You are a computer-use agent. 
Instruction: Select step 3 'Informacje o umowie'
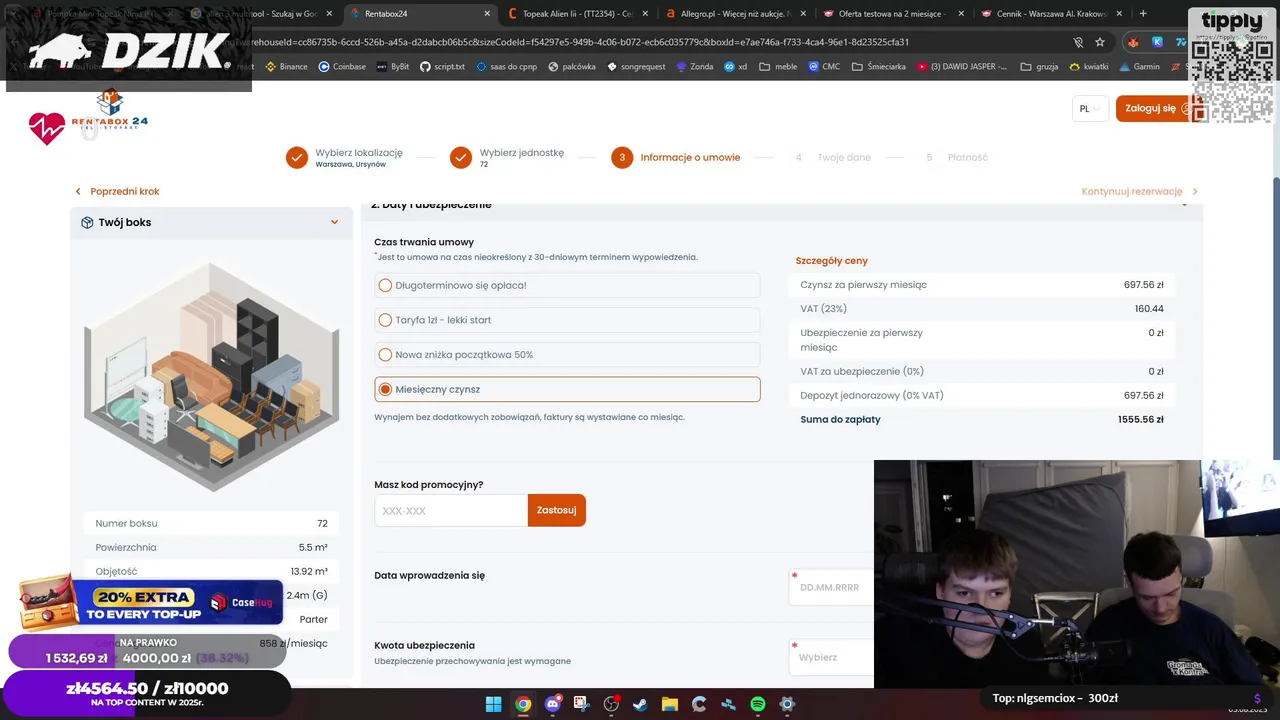tap(675, 157)
